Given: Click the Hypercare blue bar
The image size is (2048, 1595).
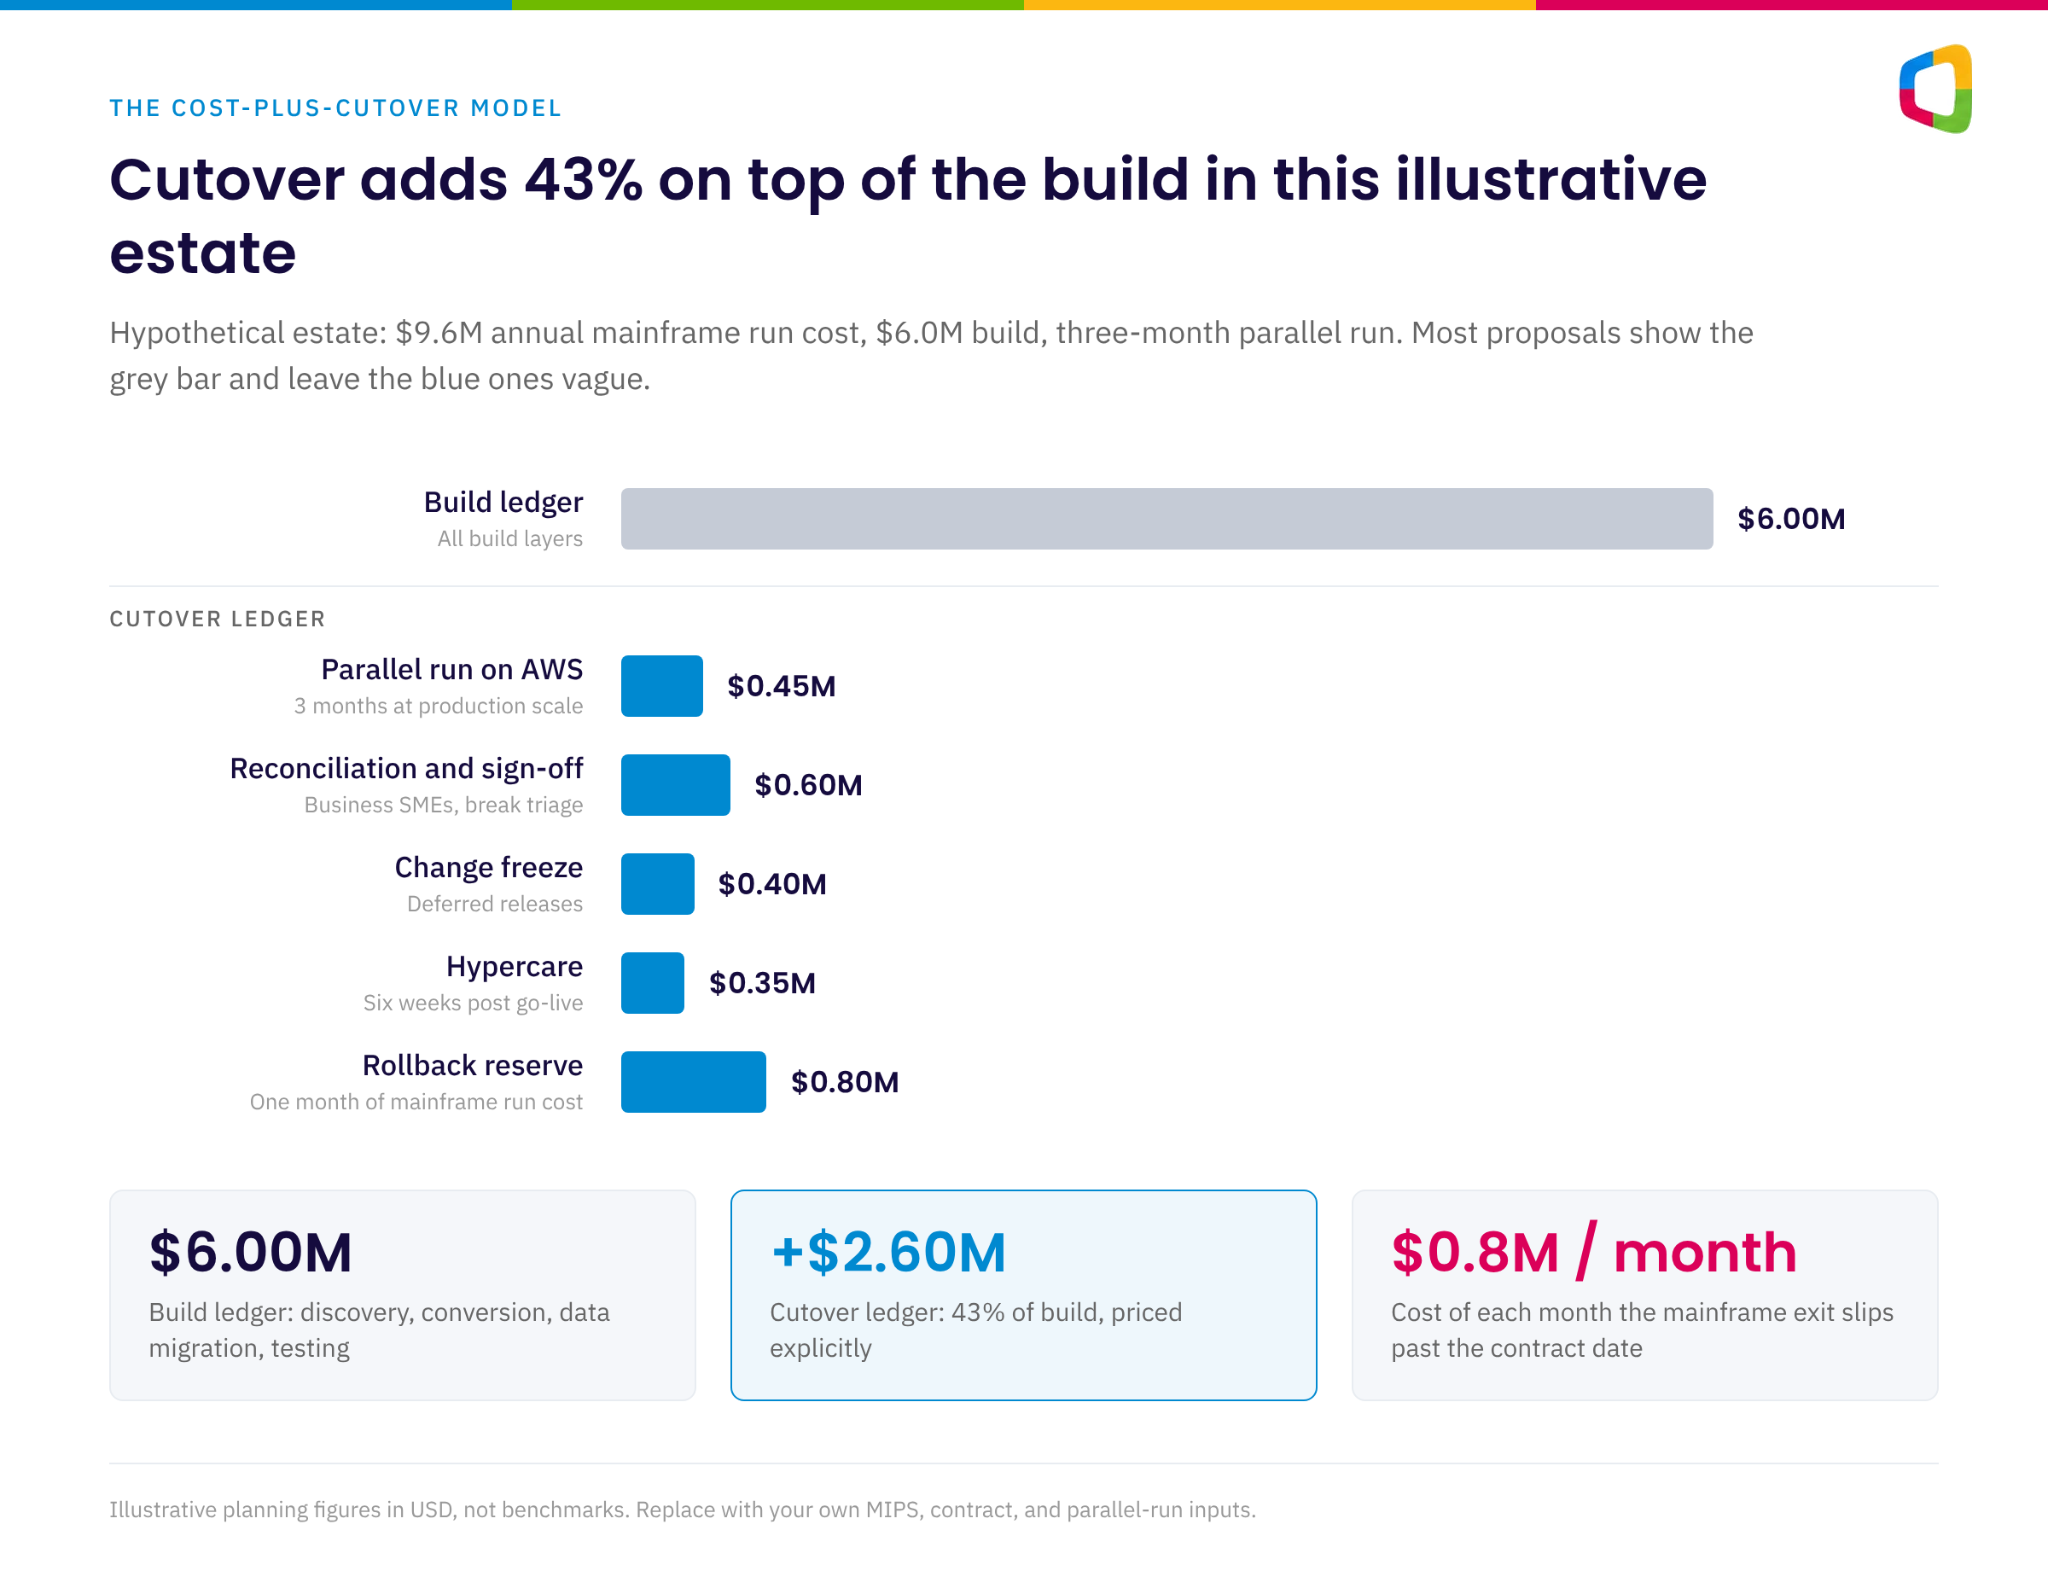Looking at the screenshot, I should pos(653,983).
